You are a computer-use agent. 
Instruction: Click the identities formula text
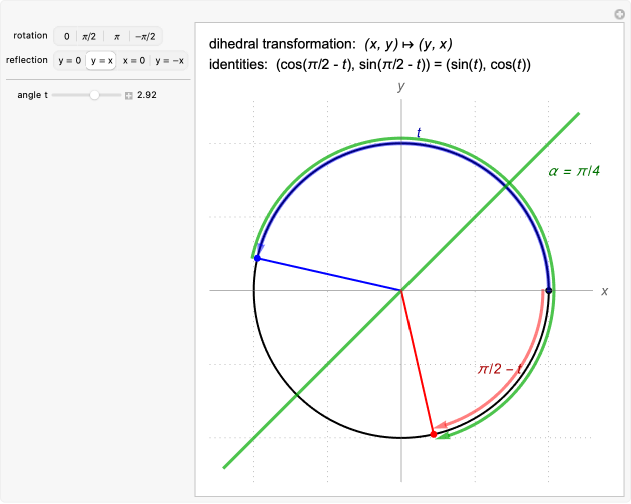[370, 64]
